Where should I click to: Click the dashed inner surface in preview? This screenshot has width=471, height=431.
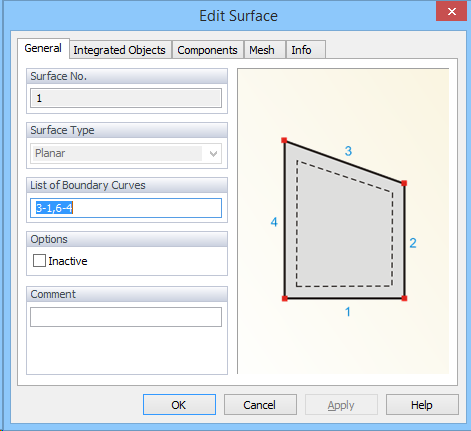pos(344,230)
